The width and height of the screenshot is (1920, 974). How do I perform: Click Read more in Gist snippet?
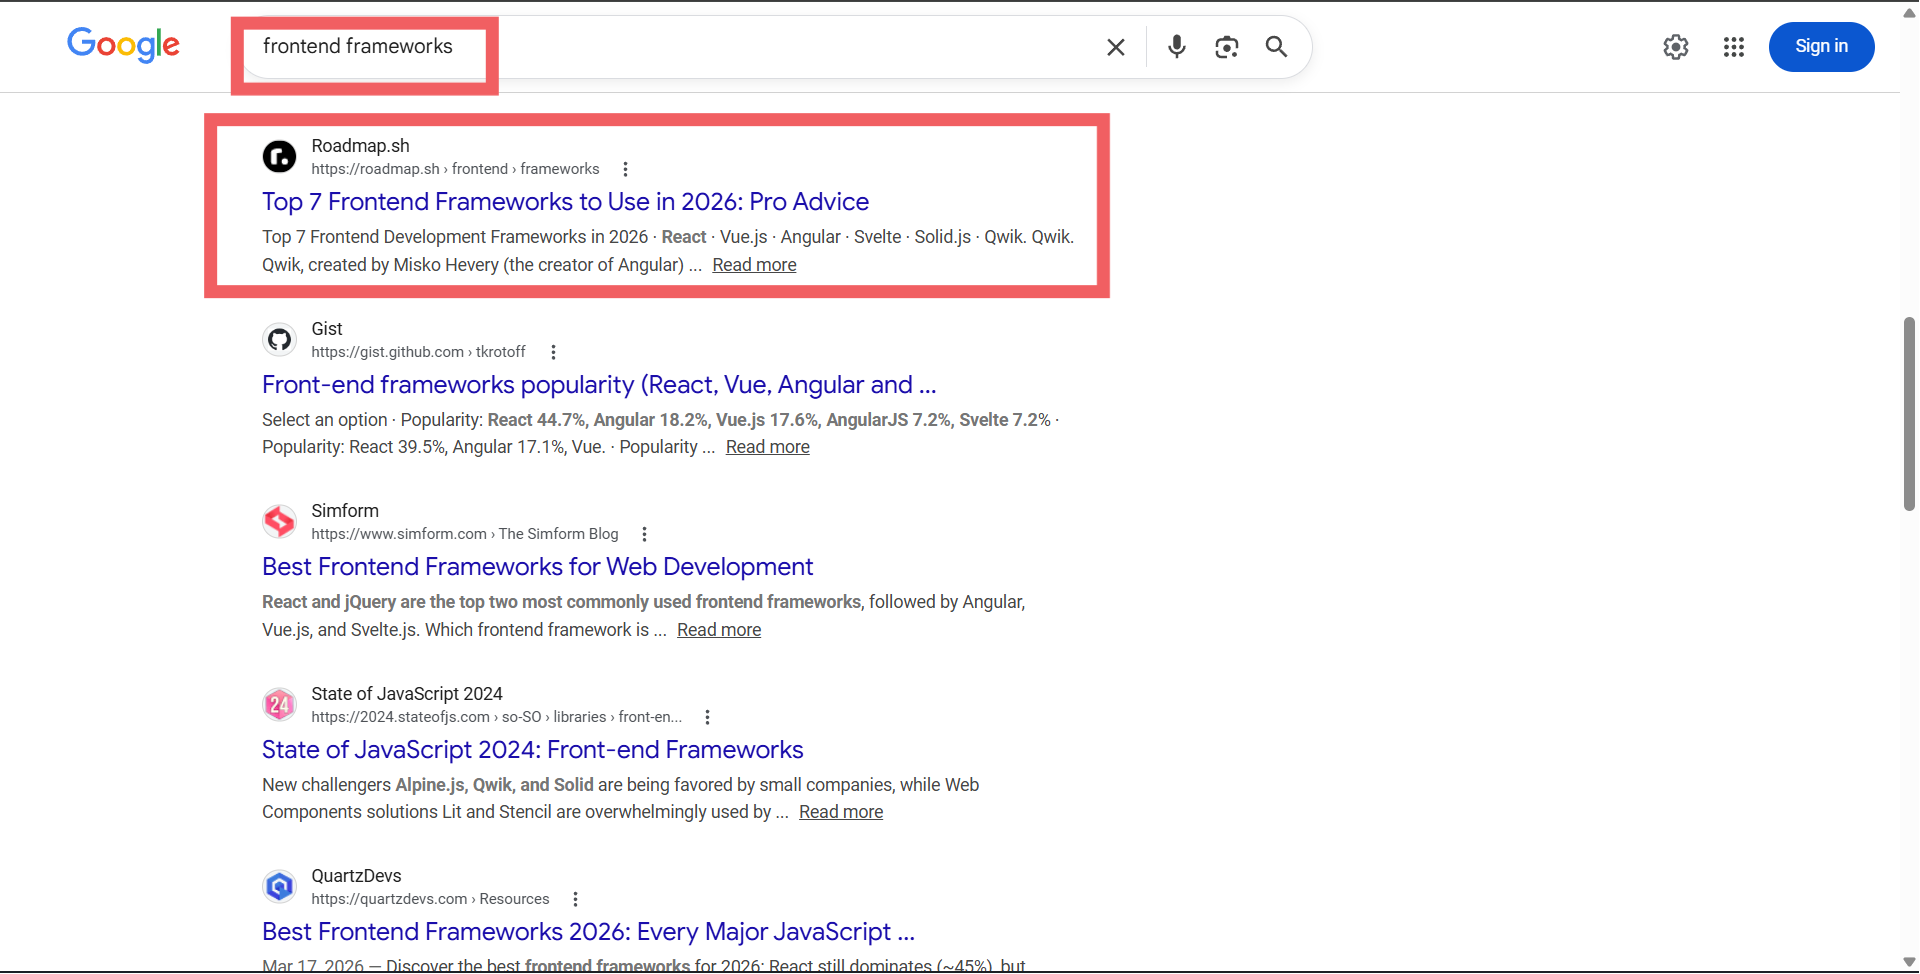coord(767,447)
